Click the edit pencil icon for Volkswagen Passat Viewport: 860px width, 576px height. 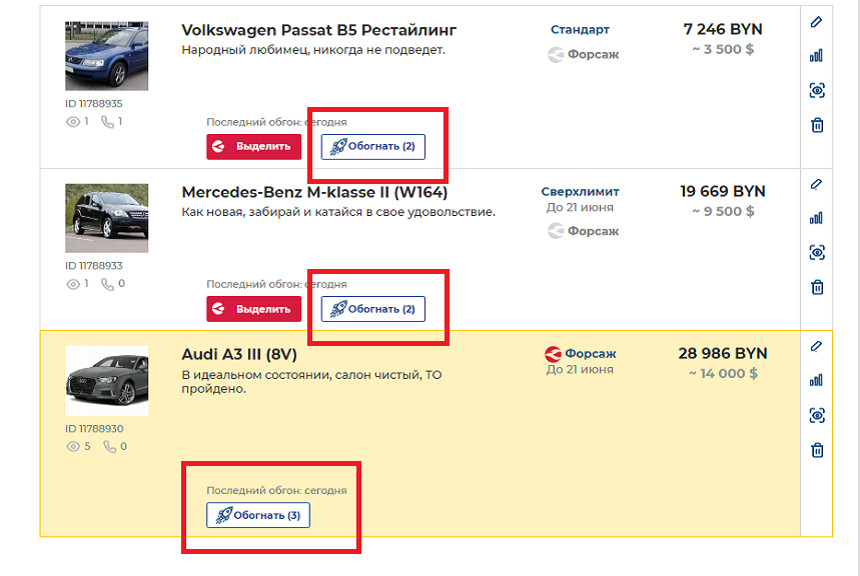tap(816, 22)
